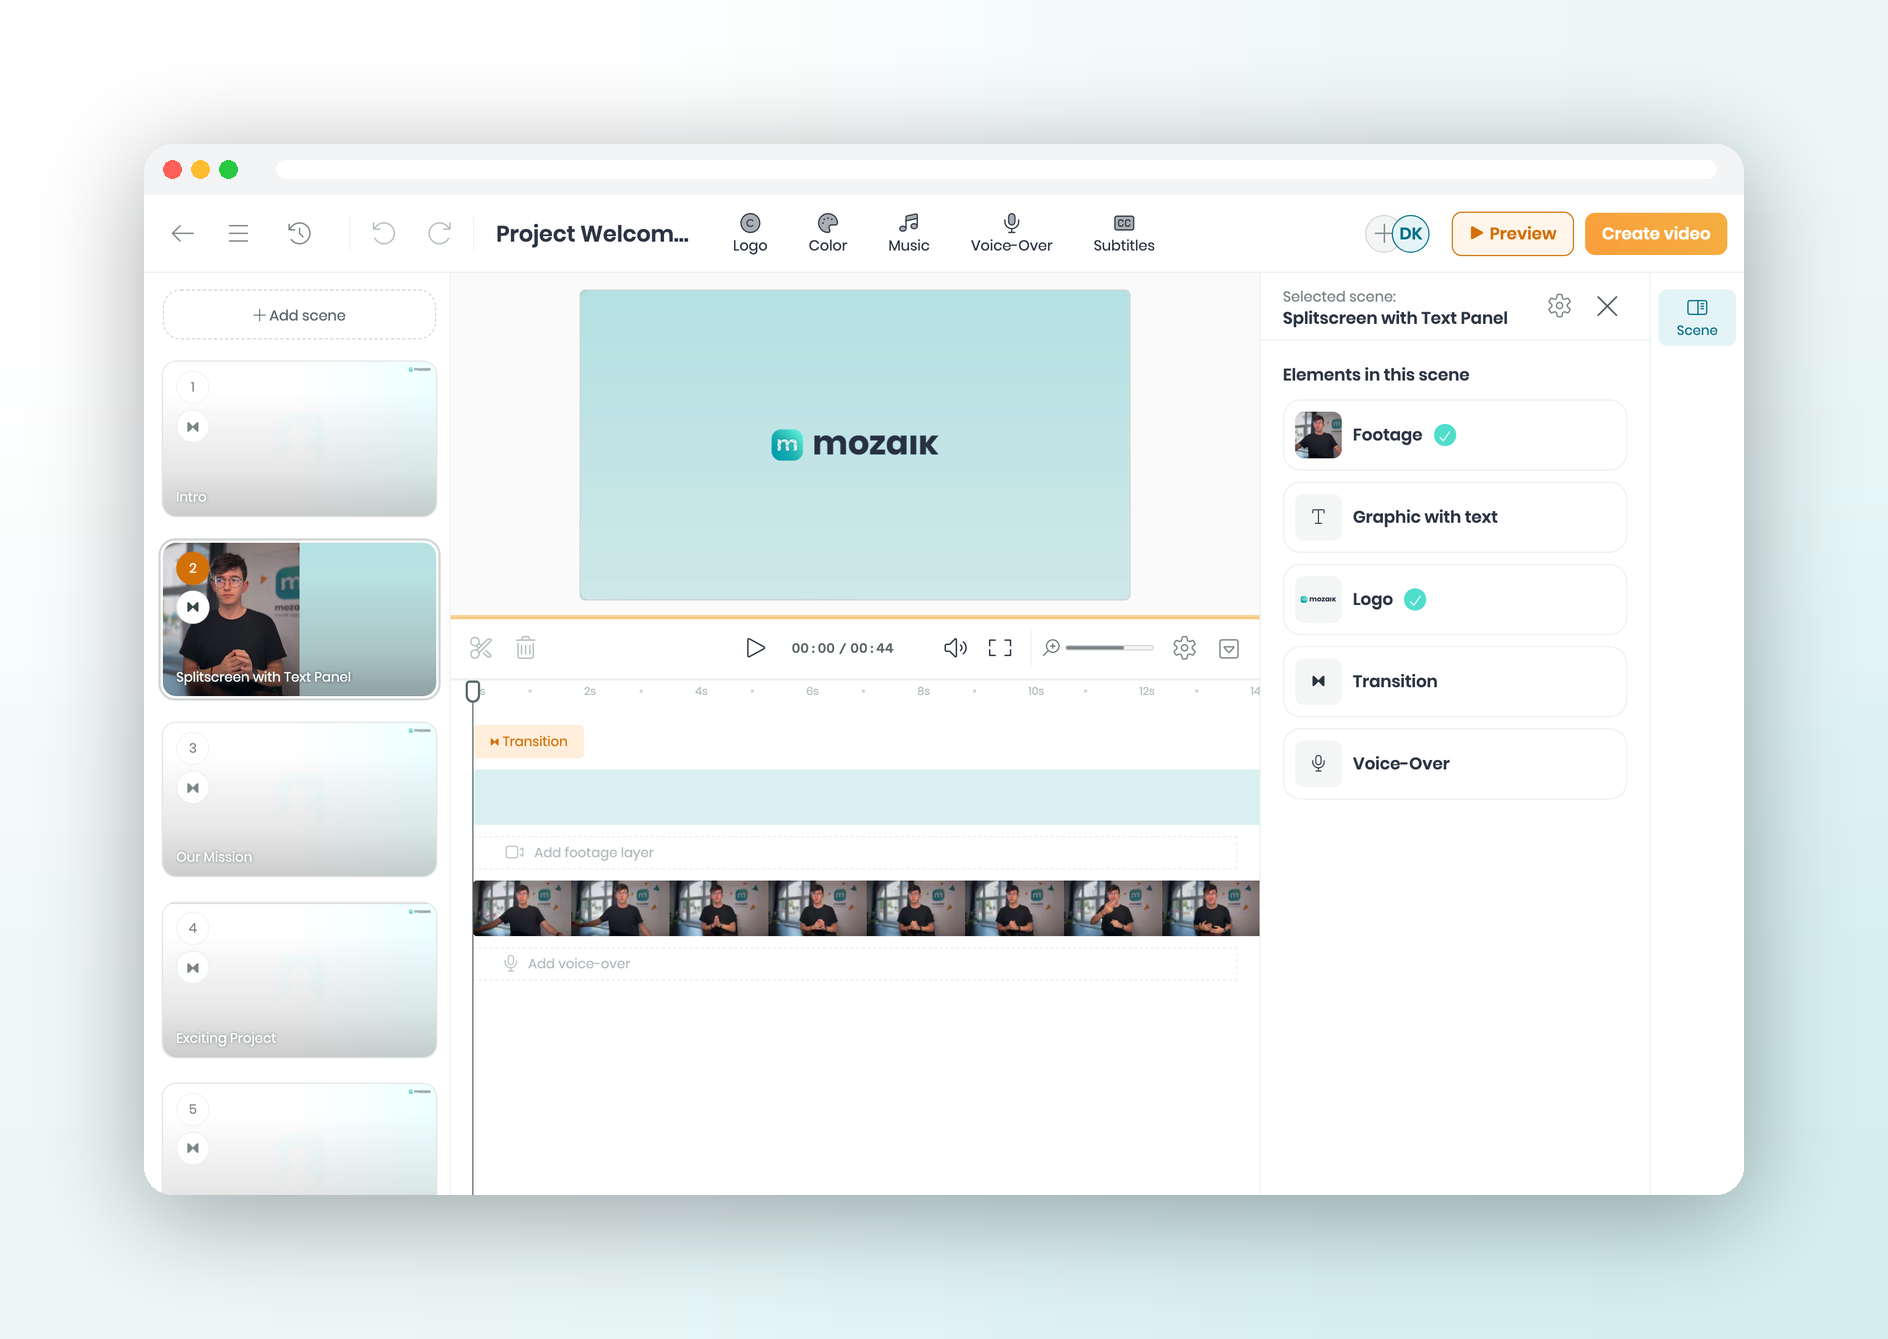Open timeline settings gear
The width and height of the screenshot is (1888, 1339).
click(1185, 648)
